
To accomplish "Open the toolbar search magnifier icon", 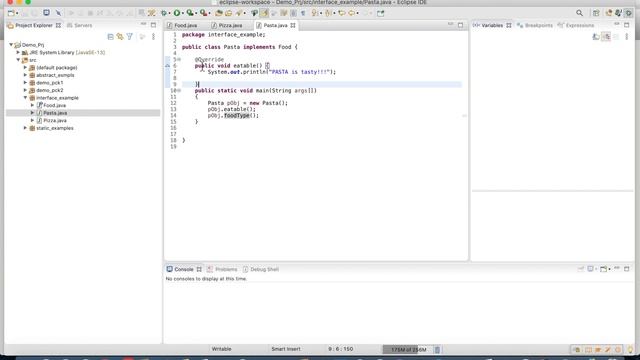I will click(x=579, y=13).
